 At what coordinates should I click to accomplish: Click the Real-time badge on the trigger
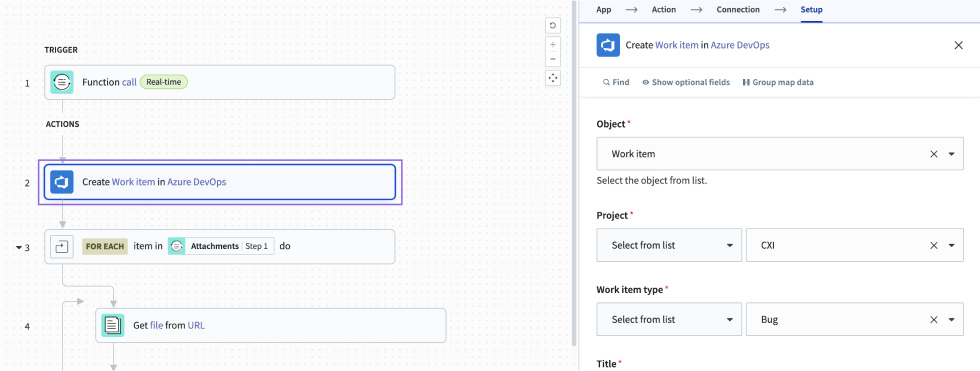point(164,82)
